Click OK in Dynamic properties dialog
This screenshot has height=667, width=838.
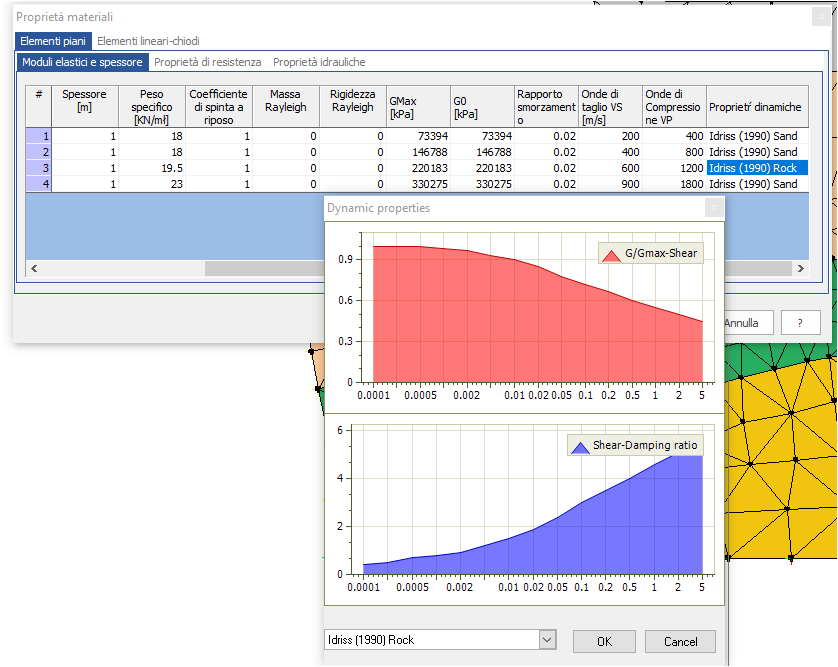click(604, 641)
